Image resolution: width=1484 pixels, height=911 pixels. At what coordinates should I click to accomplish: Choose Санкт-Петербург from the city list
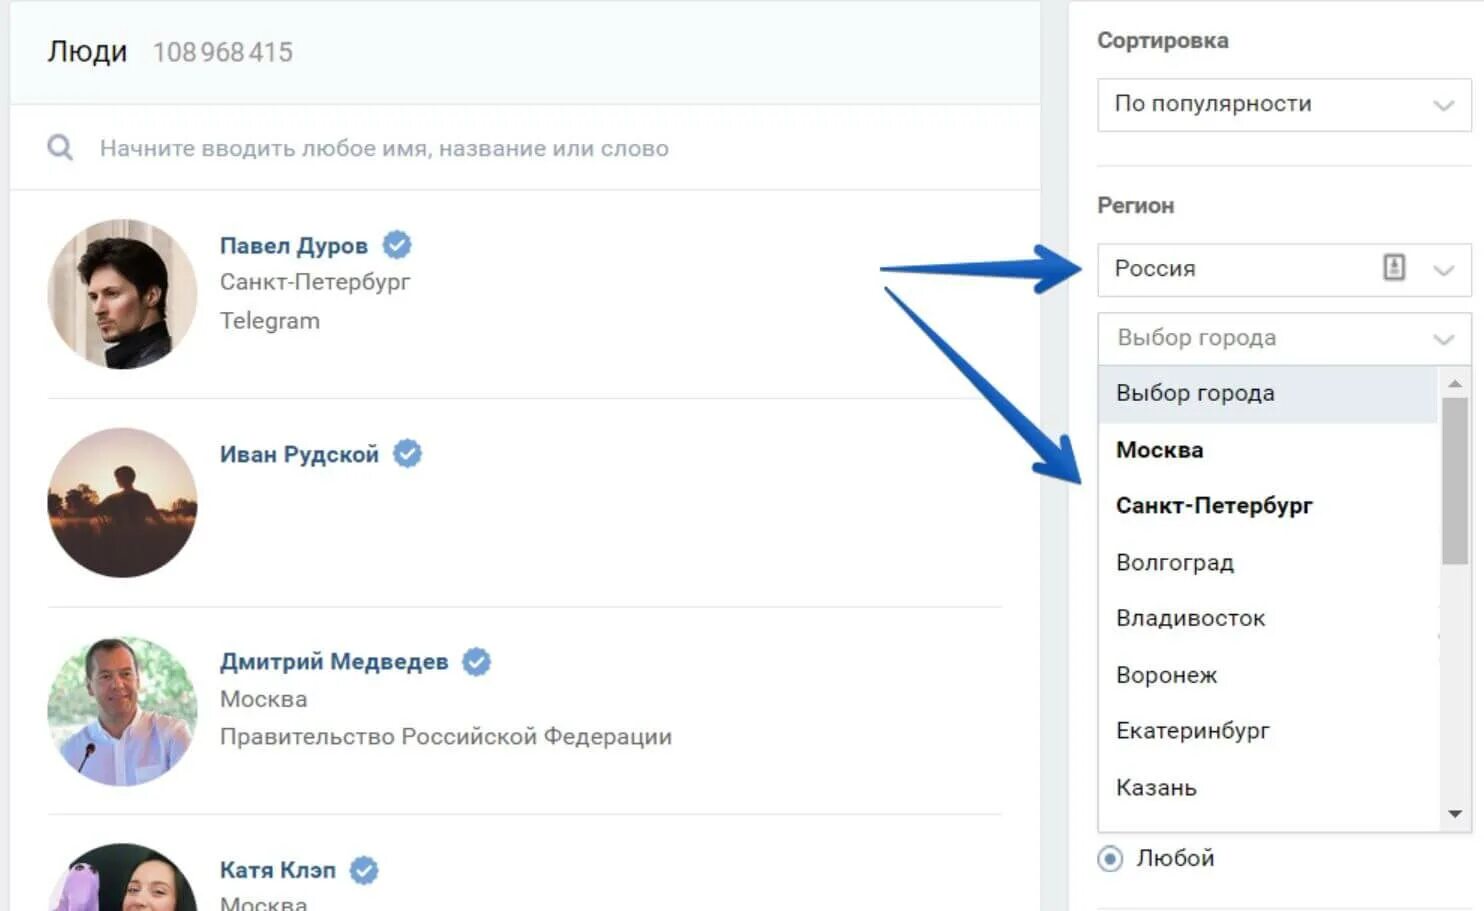[1214, 506]
